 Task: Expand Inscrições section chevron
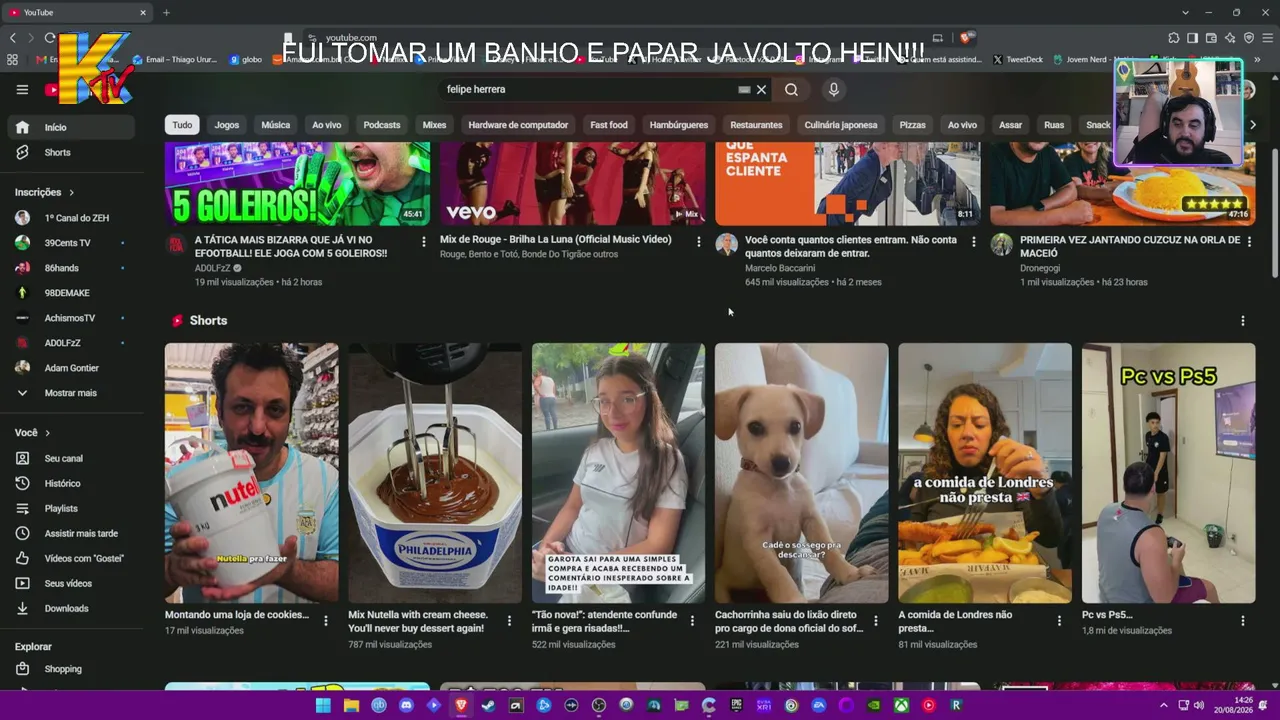(x=71, y=192)
